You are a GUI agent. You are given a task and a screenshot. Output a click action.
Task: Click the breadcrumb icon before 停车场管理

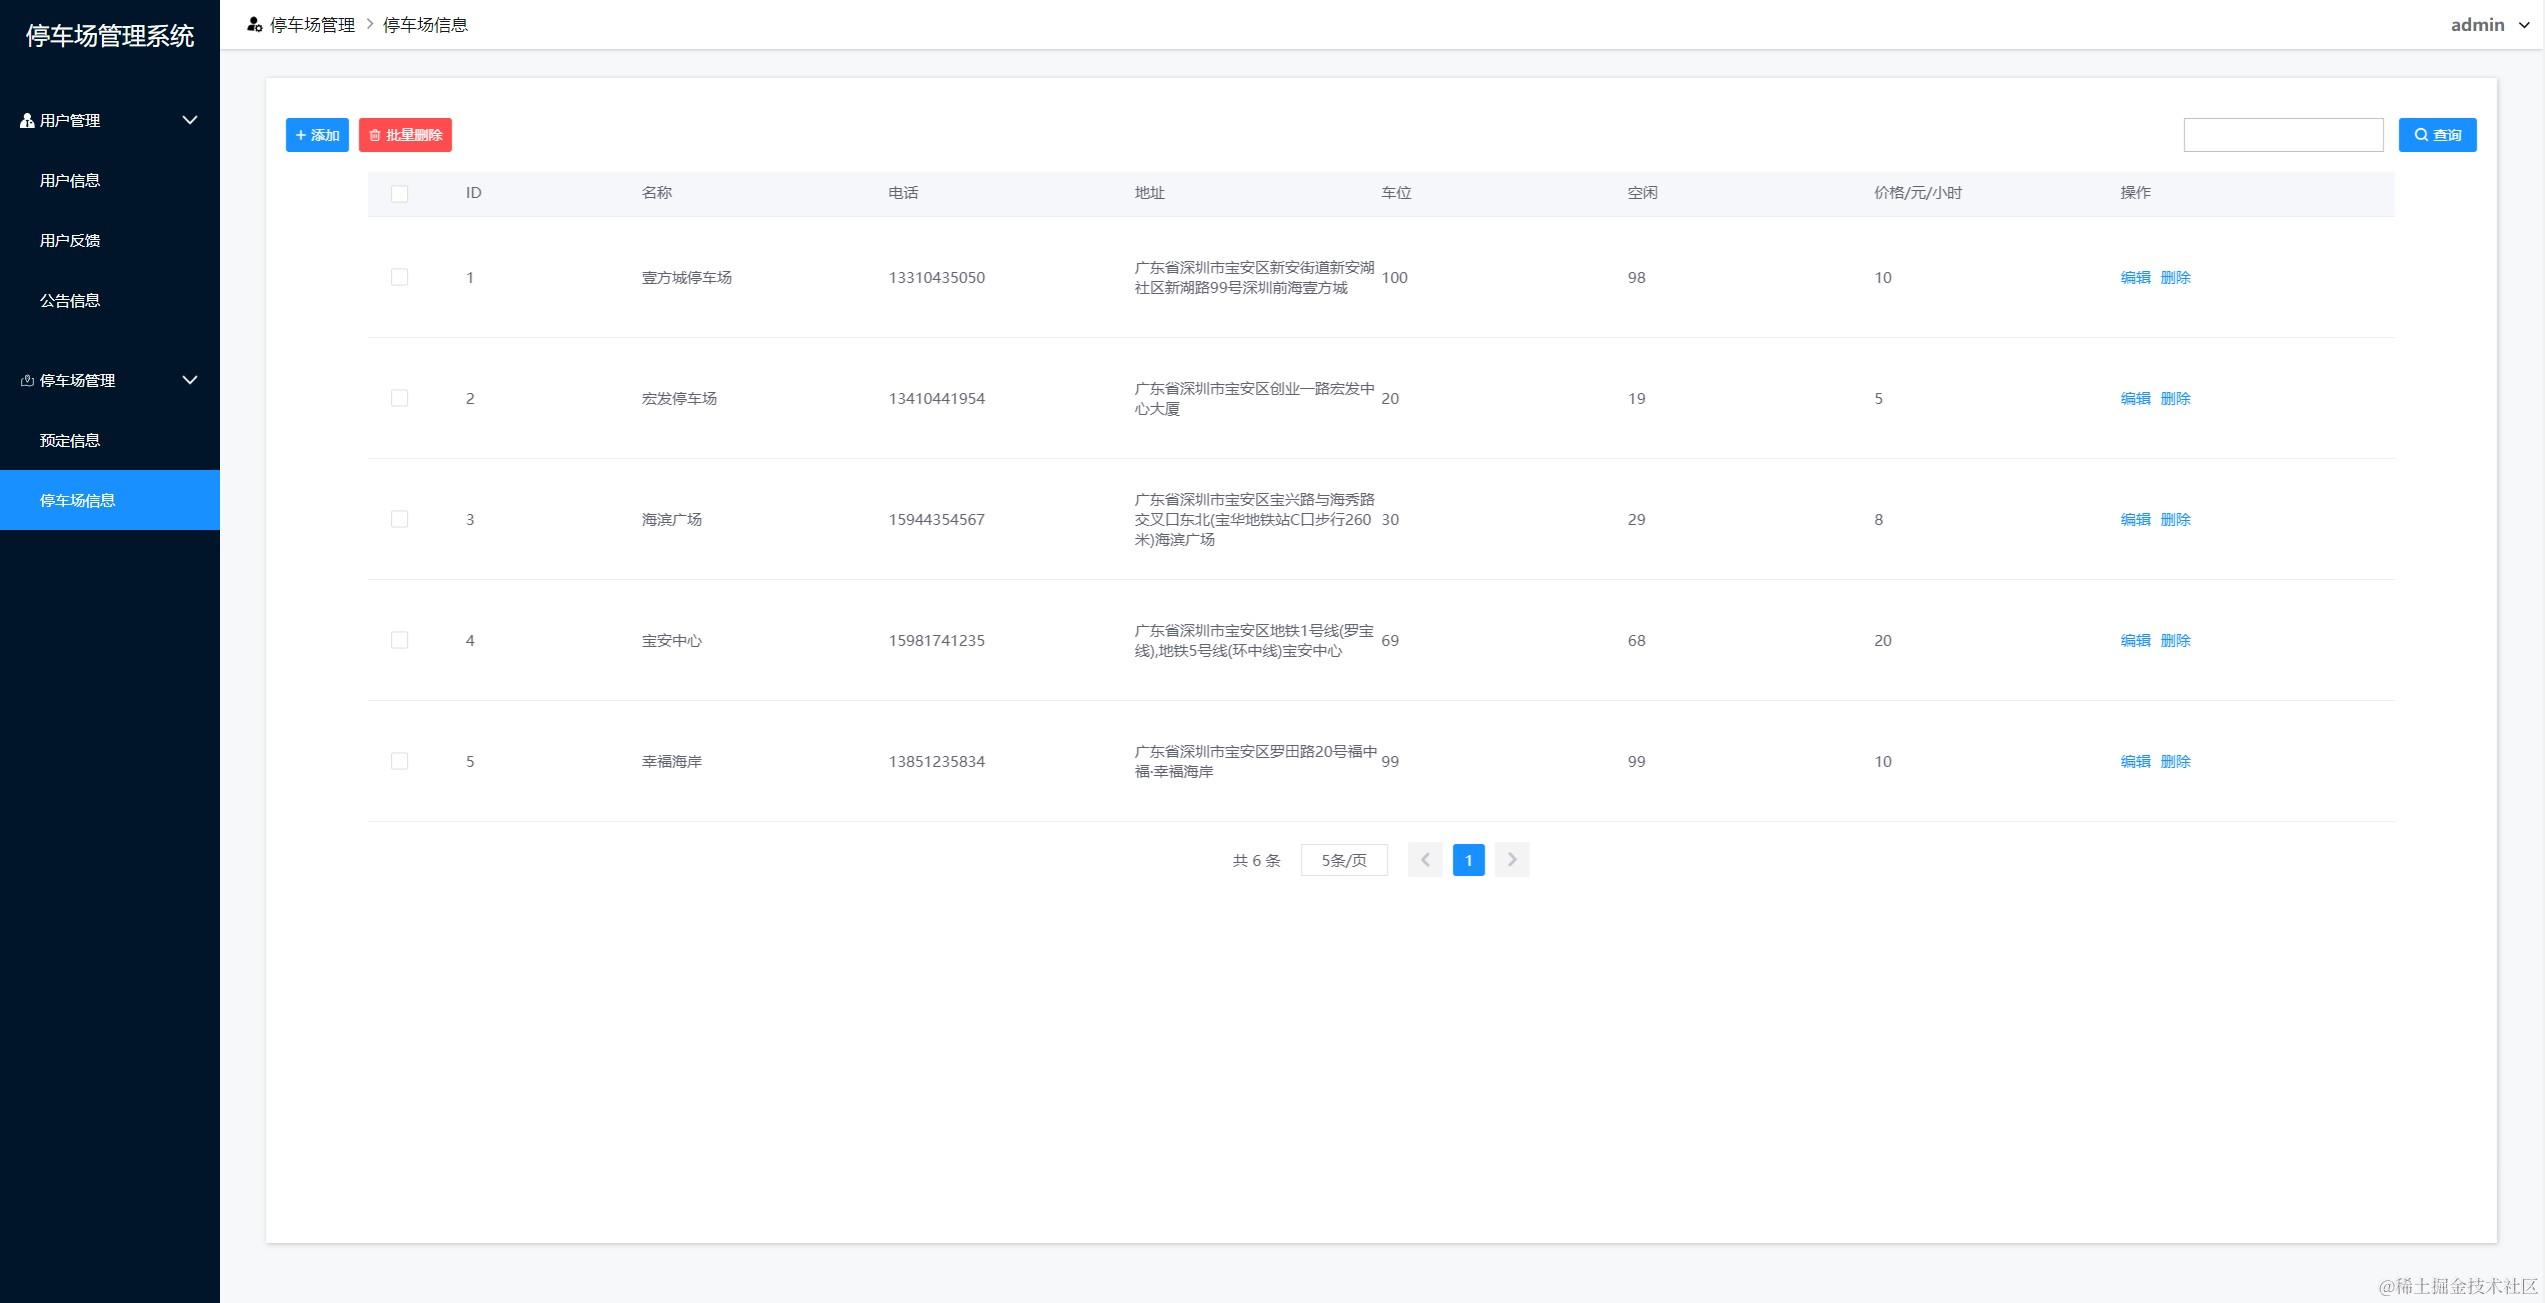coord(254,24)
